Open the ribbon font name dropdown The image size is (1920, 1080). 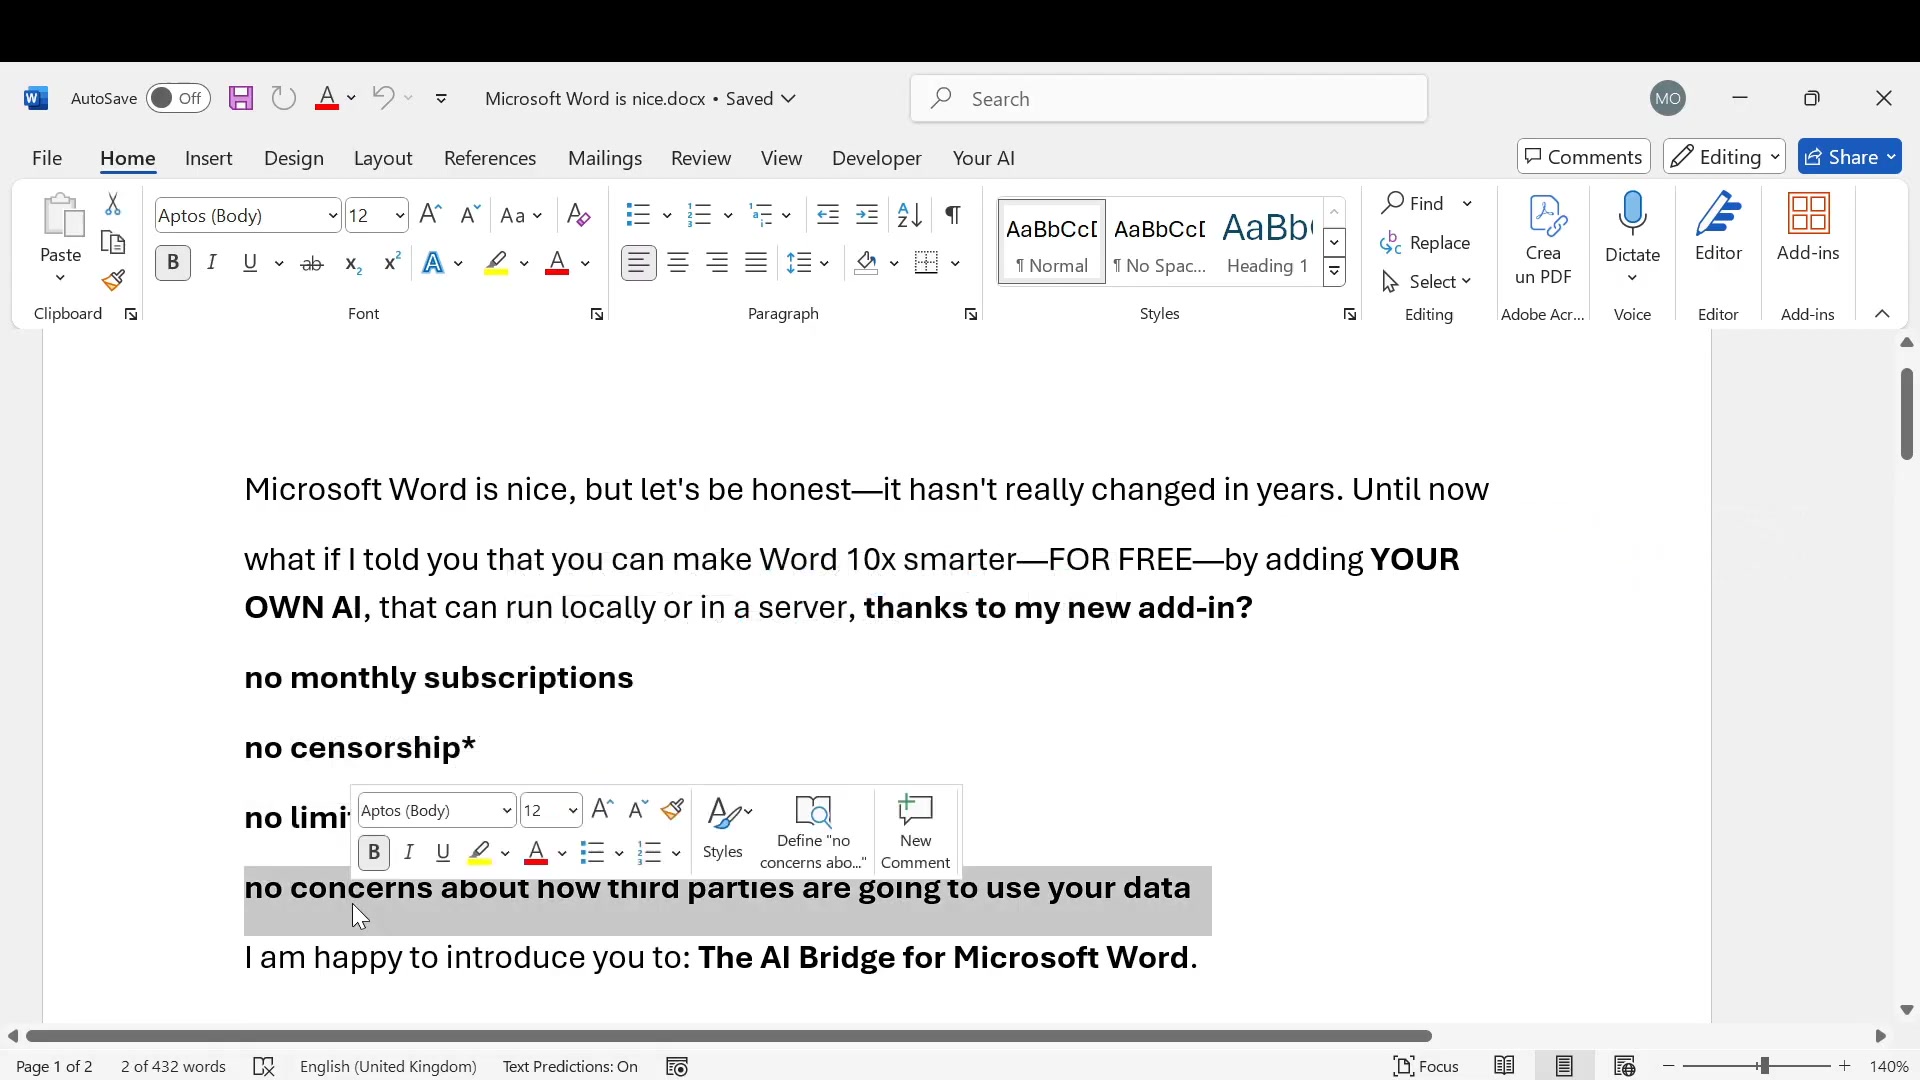click(x=333, y=215)
